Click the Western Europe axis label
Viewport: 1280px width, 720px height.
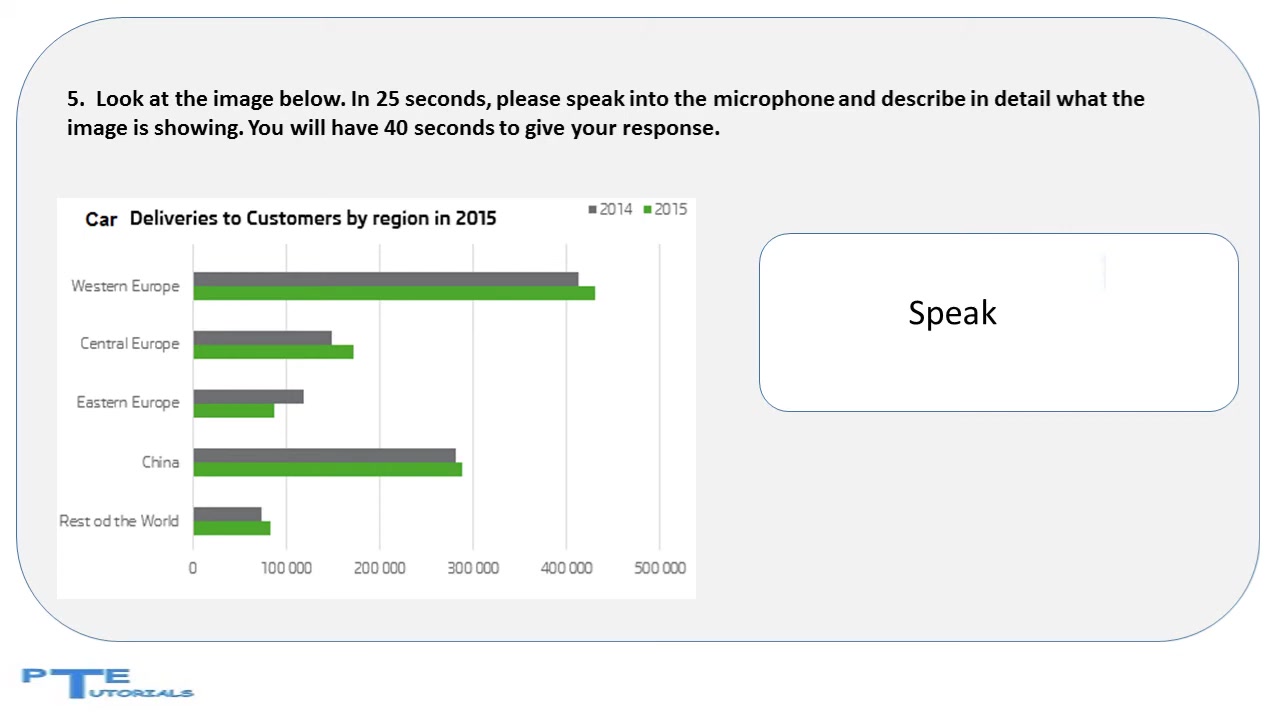pyautogui.click(x=125, y=286)
